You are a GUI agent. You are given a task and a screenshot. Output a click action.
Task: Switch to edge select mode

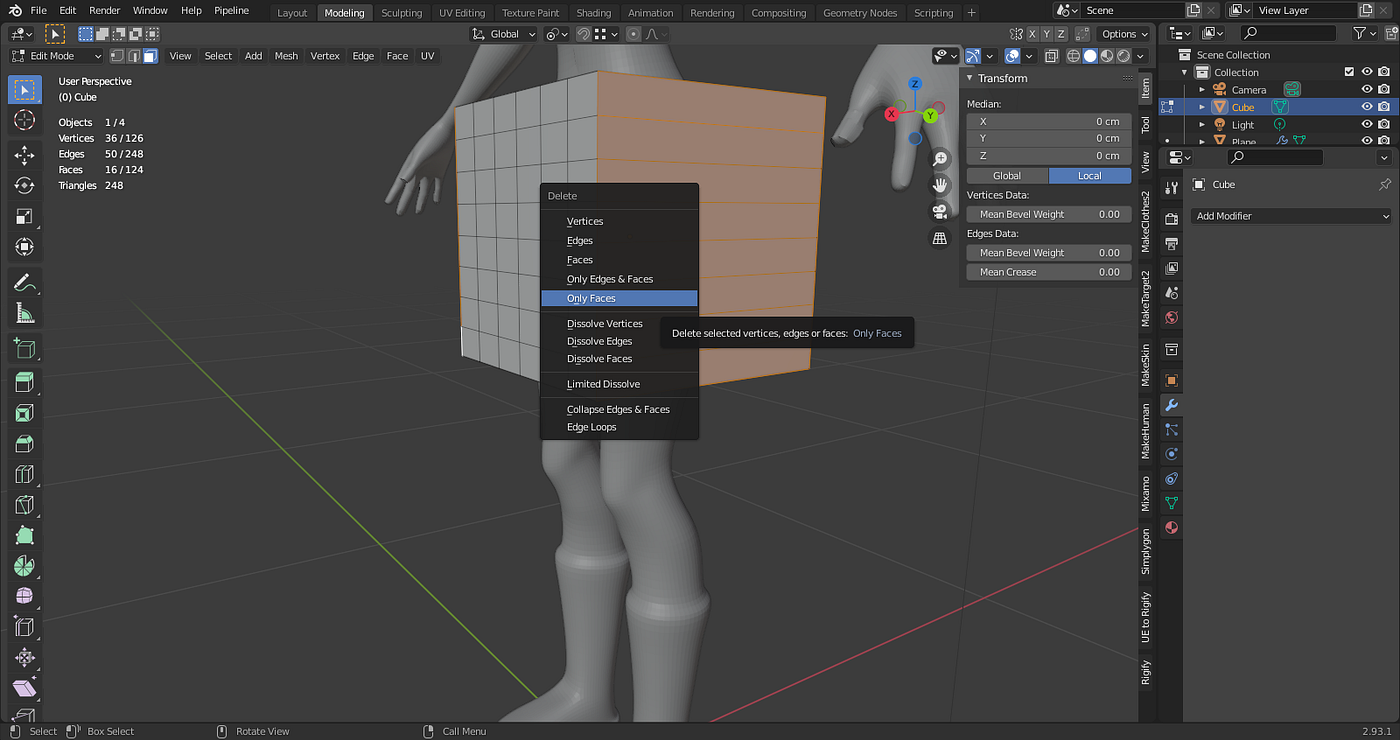133,56
